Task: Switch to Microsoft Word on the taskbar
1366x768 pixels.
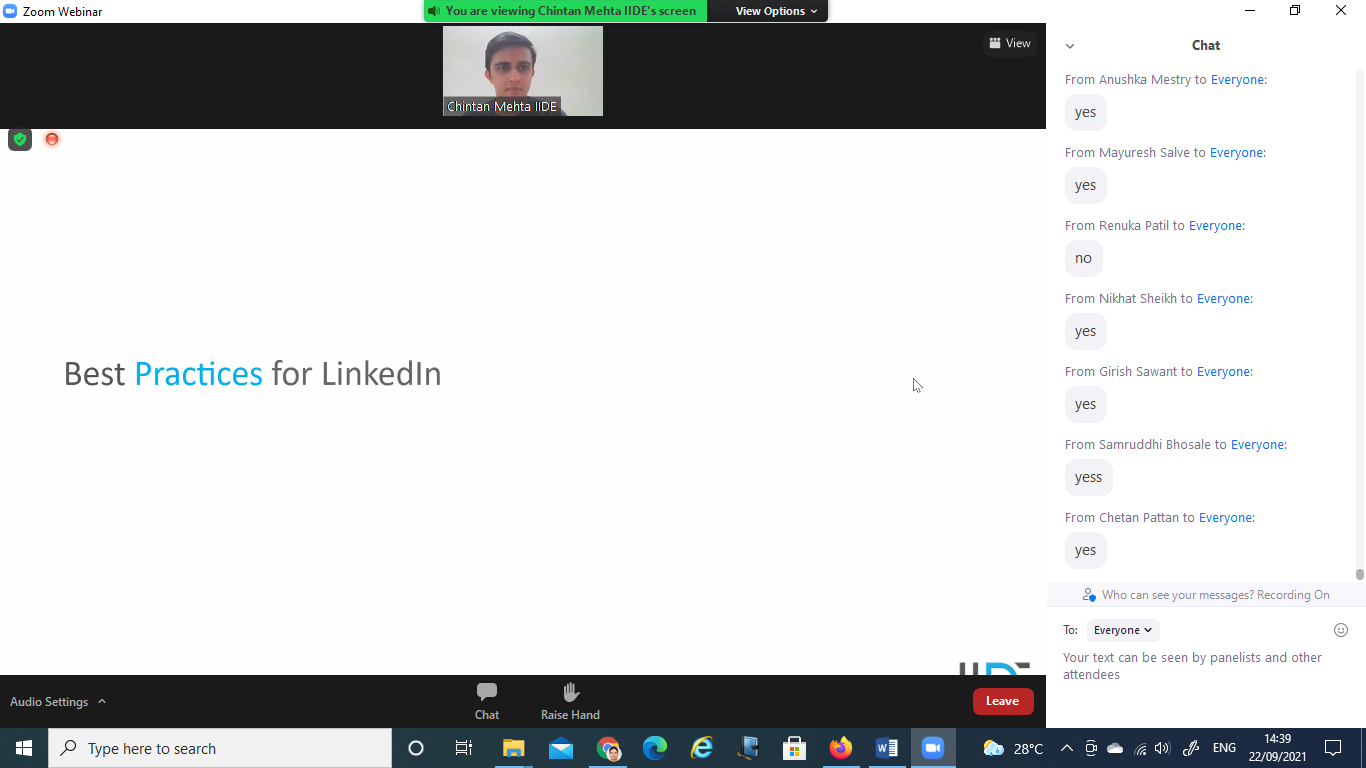Action: pos(887,748)
